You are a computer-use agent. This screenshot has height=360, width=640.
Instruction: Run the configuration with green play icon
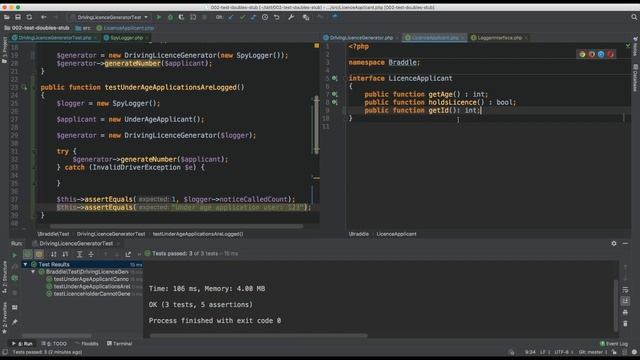(x=159, y=17)
